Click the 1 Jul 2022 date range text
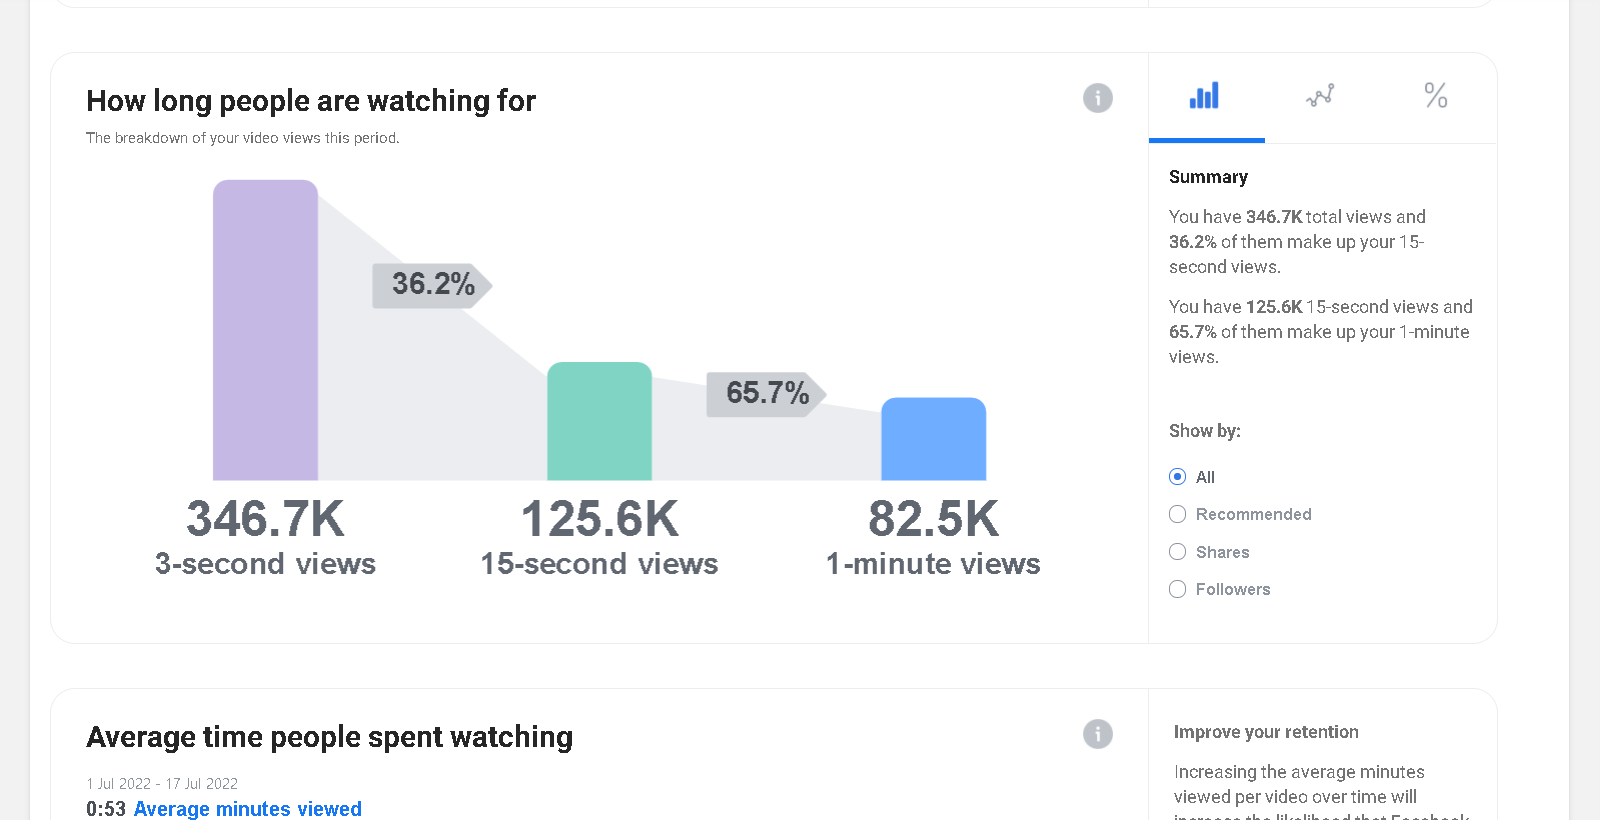Viewport: 1600px width, 820px height. (162, 784)
